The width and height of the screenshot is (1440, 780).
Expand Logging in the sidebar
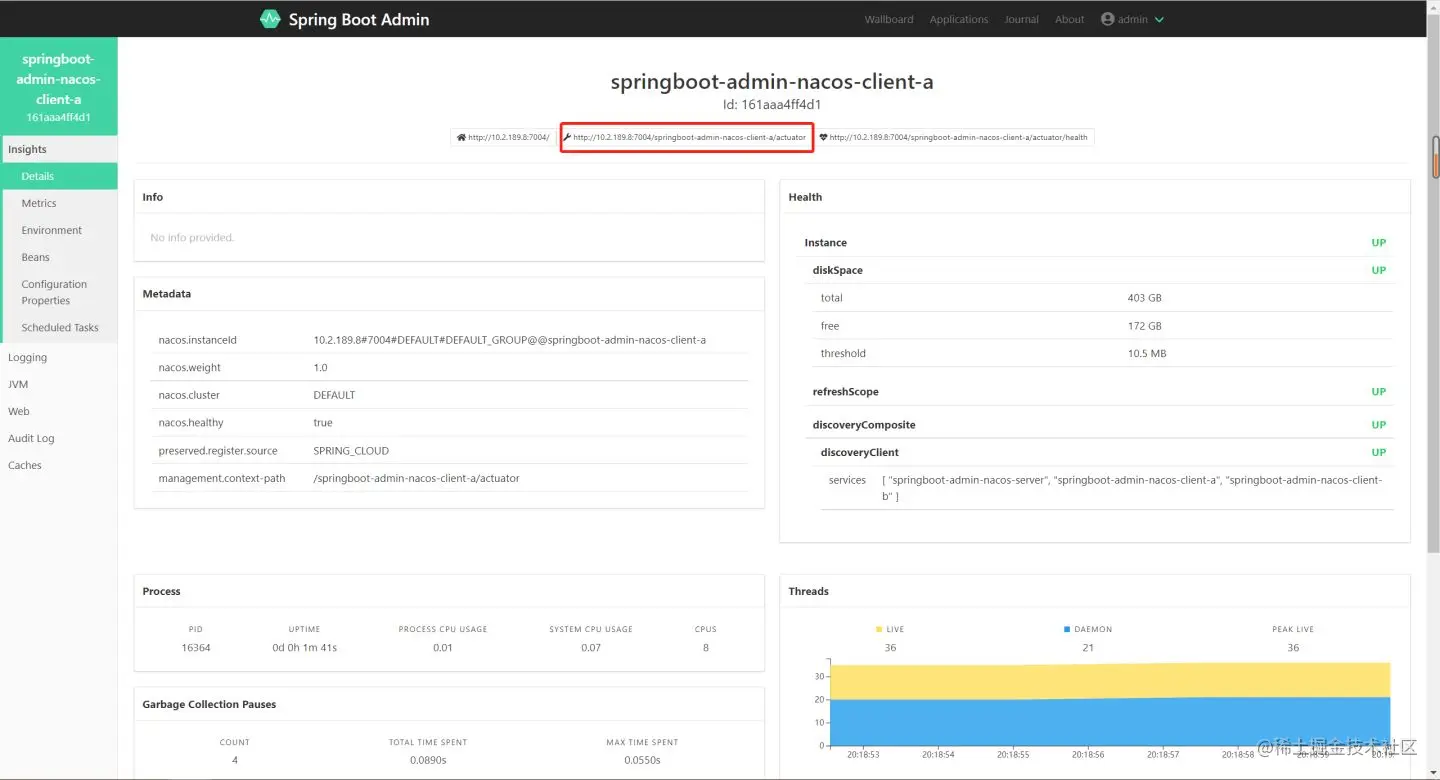[59, 357]
